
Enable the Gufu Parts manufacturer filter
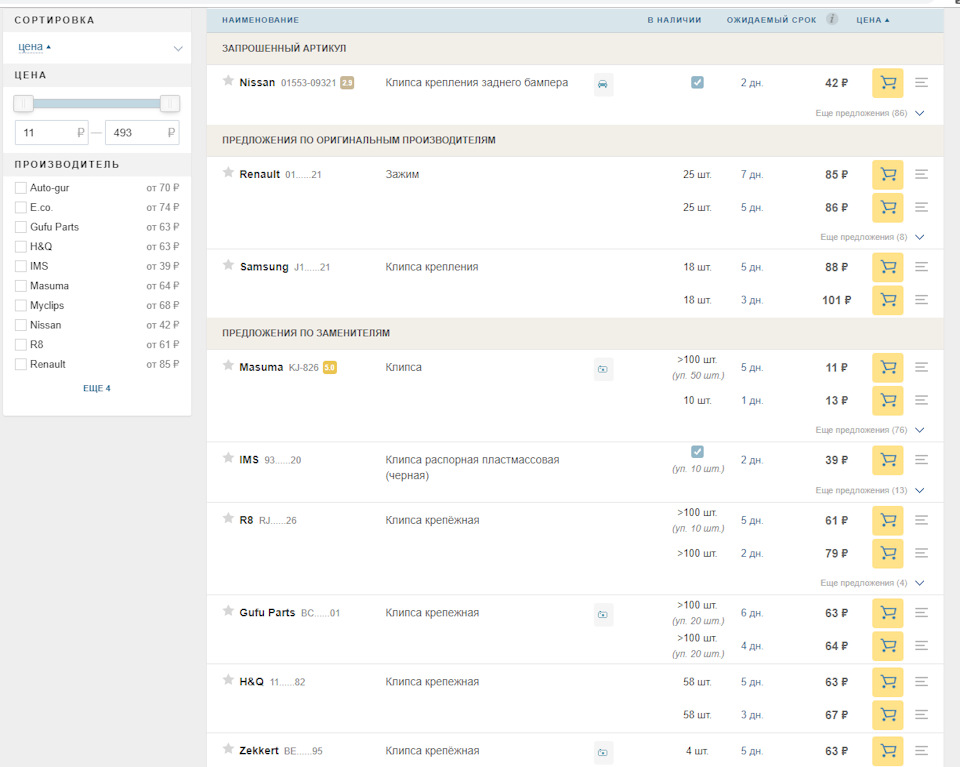[x=21, y=227]
